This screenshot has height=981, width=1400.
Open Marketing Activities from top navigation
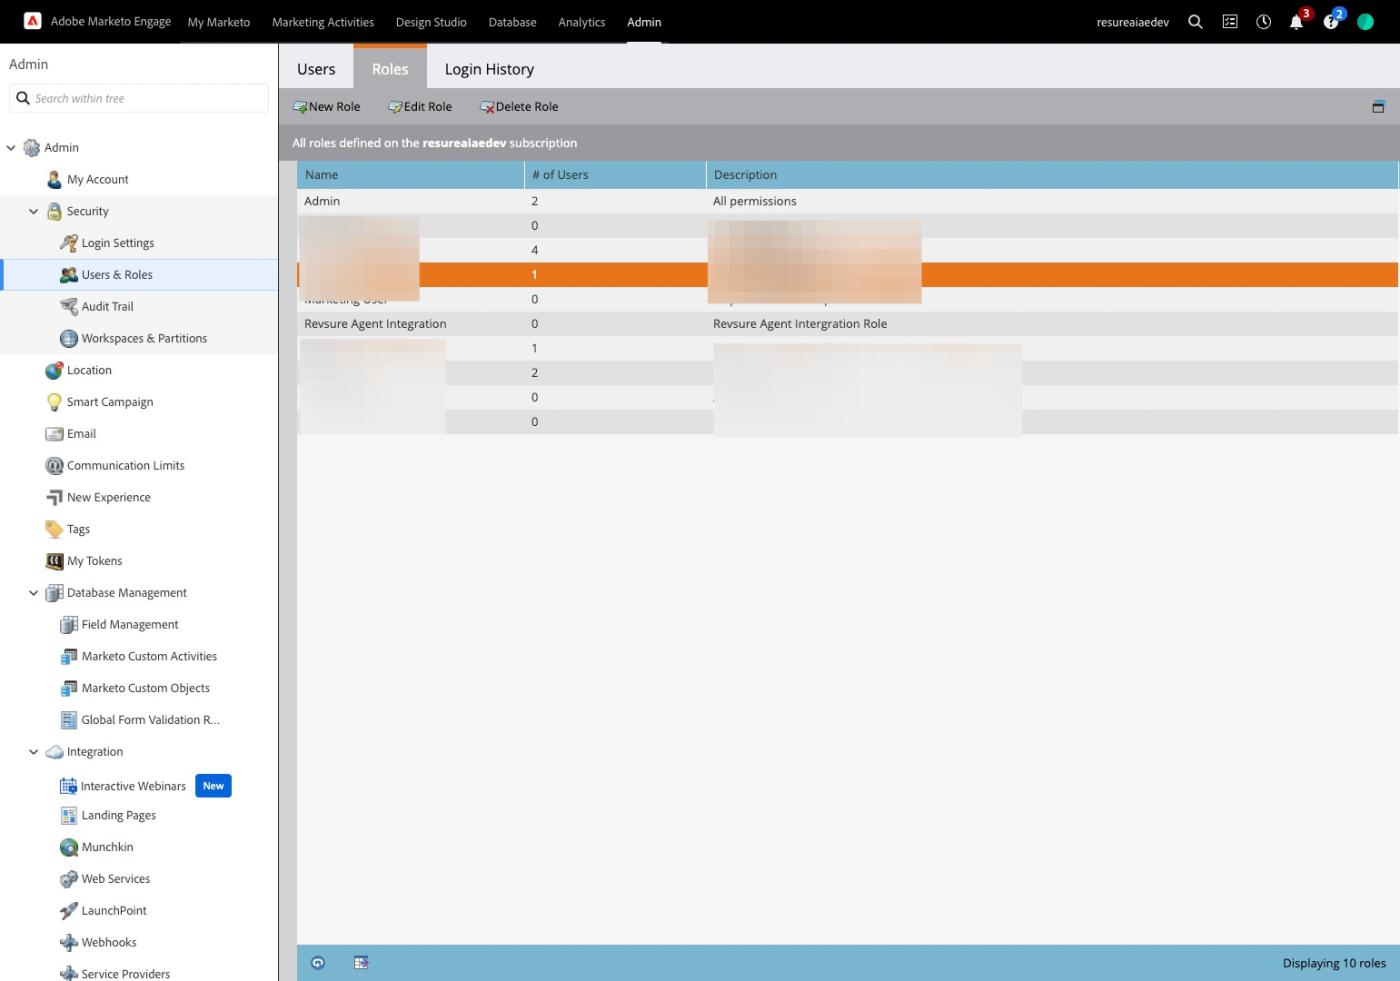[x=323, y=22]
